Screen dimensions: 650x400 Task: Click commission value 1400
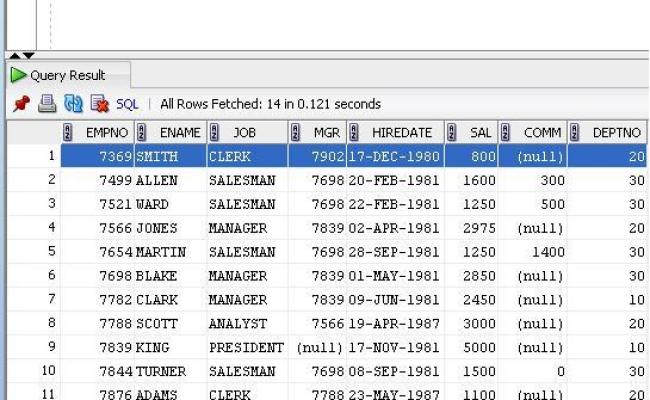533,252
